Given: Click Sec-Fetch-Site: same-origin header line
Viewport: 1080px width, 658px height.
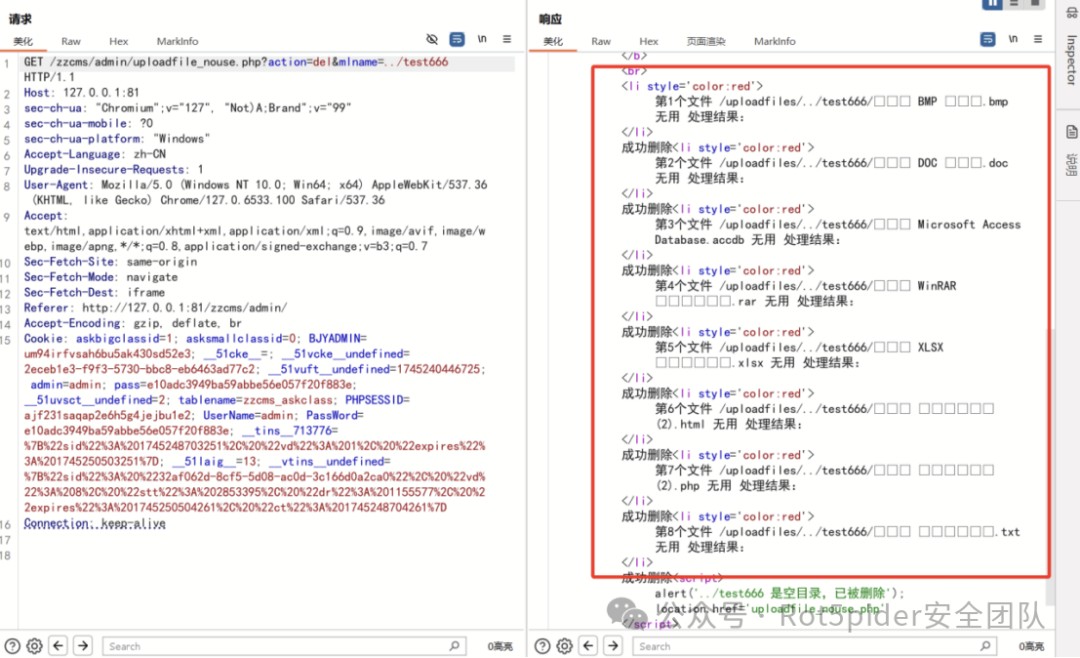Looking at the screenshot, I should coord(110,262).
